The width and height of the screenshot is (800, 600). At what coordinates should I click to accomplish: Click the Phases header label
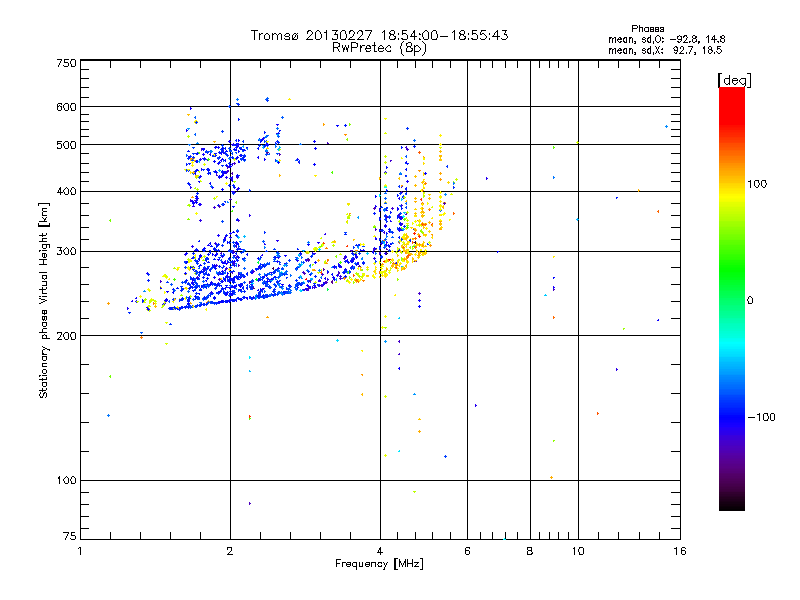click(x=647, y=29)
